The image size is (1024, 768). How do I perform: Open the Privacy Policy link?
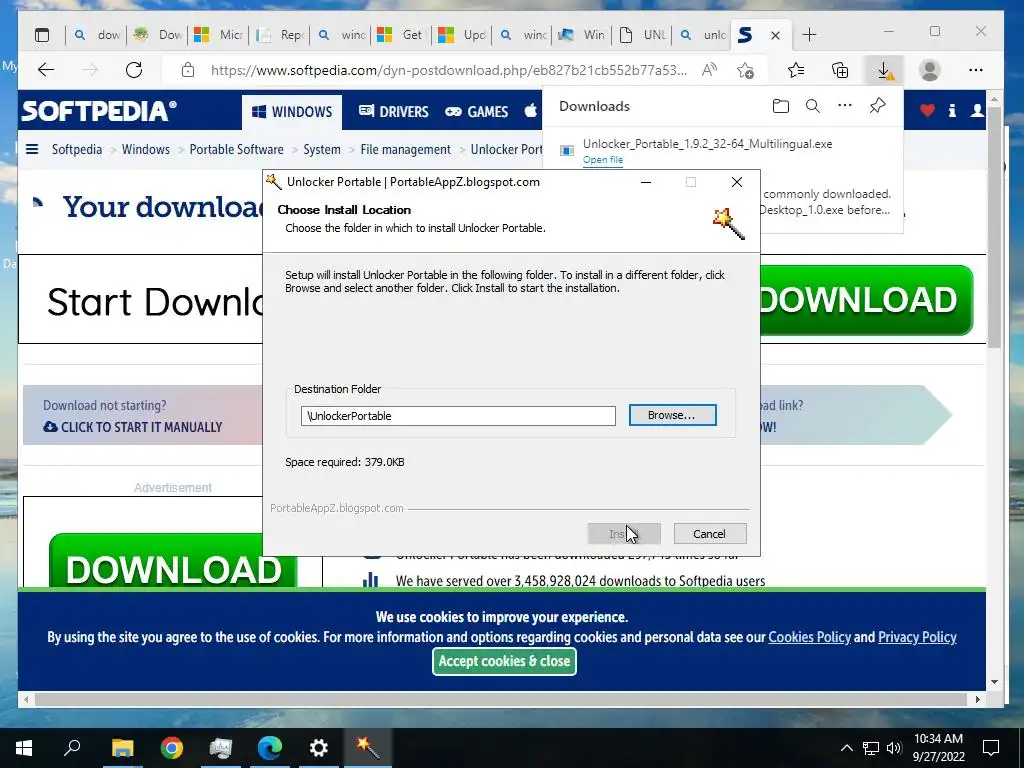[x=917, y=637]
